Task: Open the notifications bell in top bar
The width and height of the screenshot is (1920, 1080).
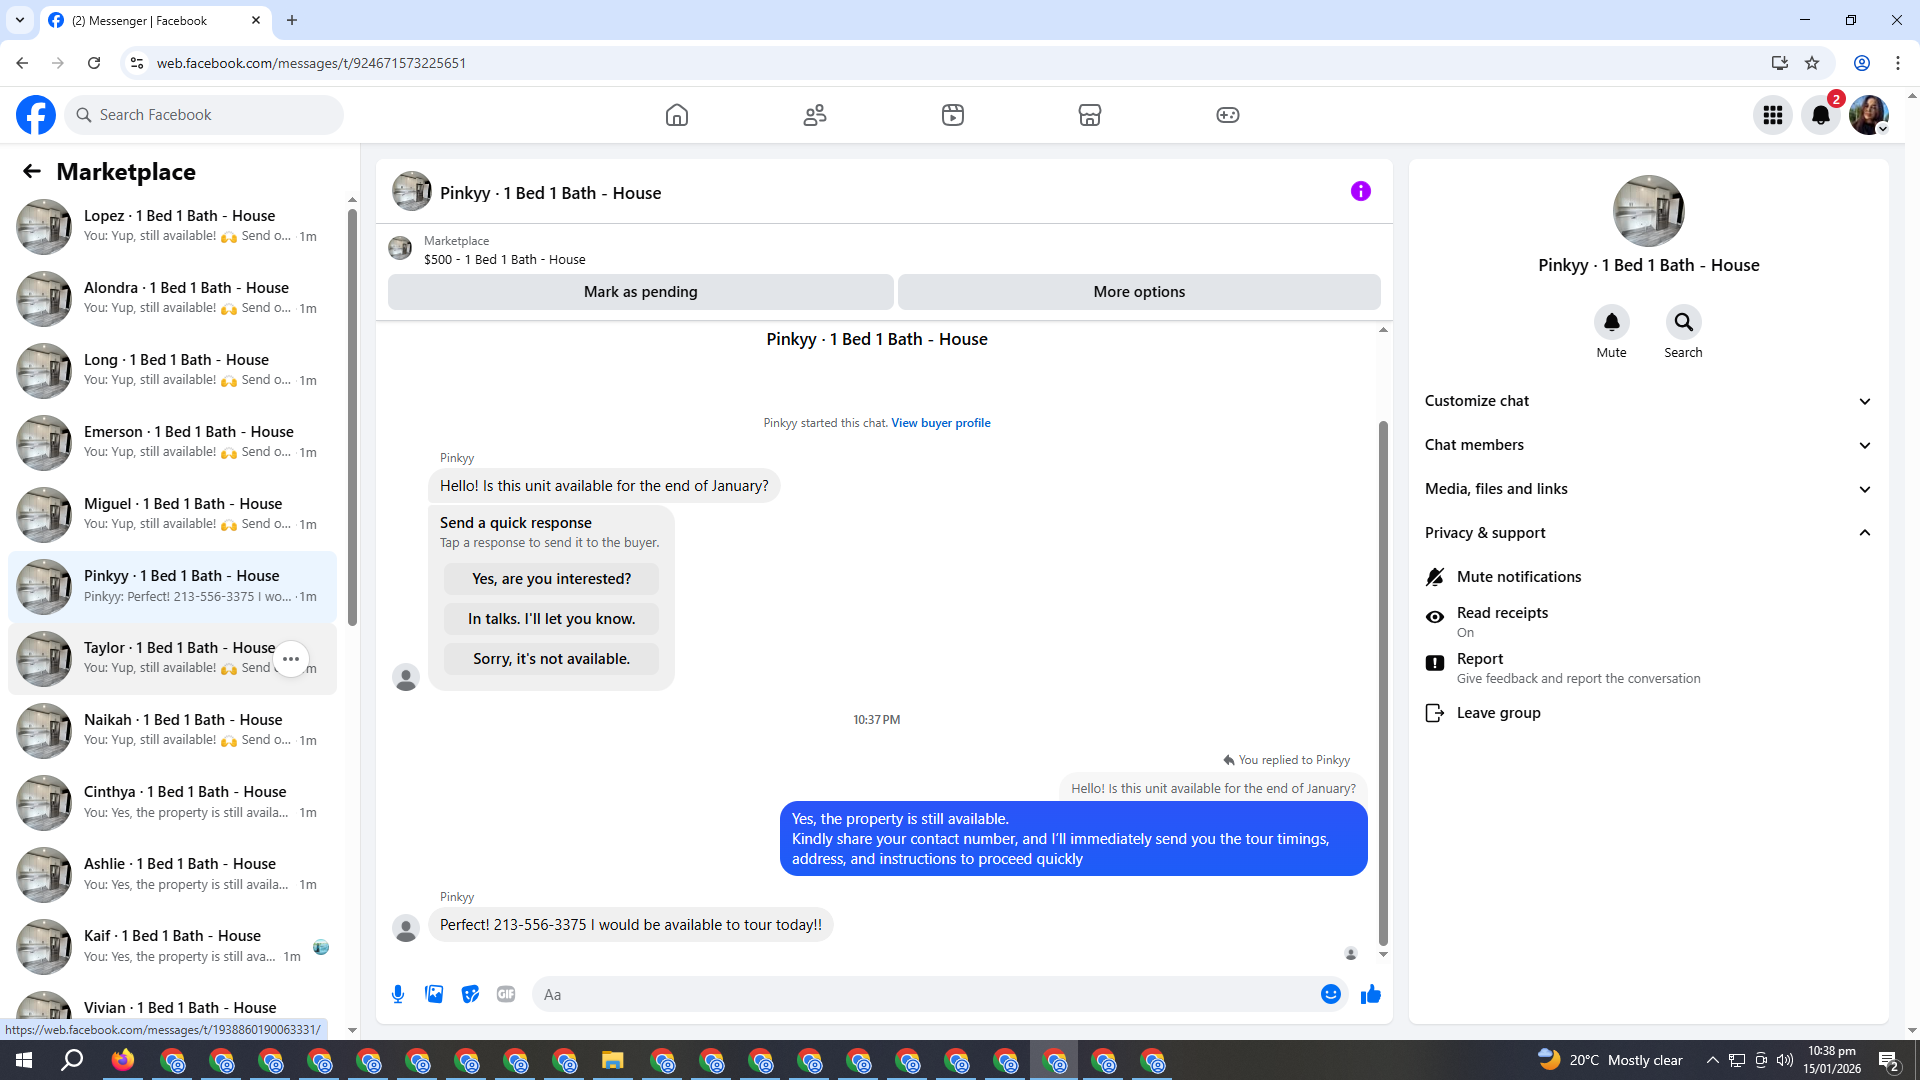Action: pos(1821,115)
